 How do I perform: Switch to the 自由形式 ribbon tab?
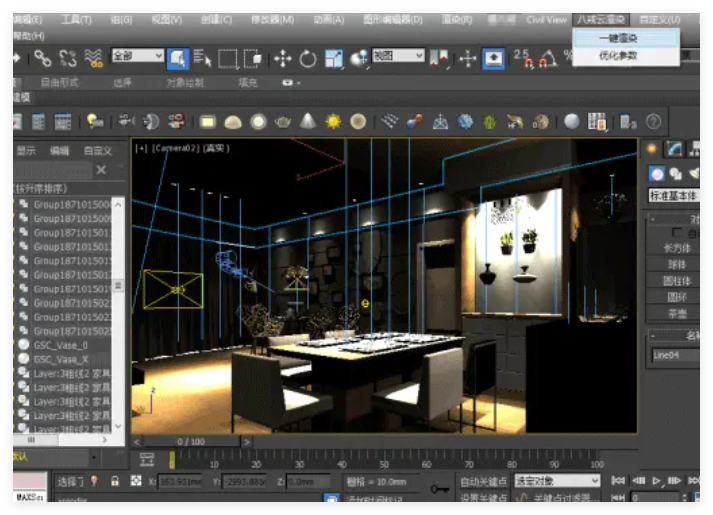[60, 82]
